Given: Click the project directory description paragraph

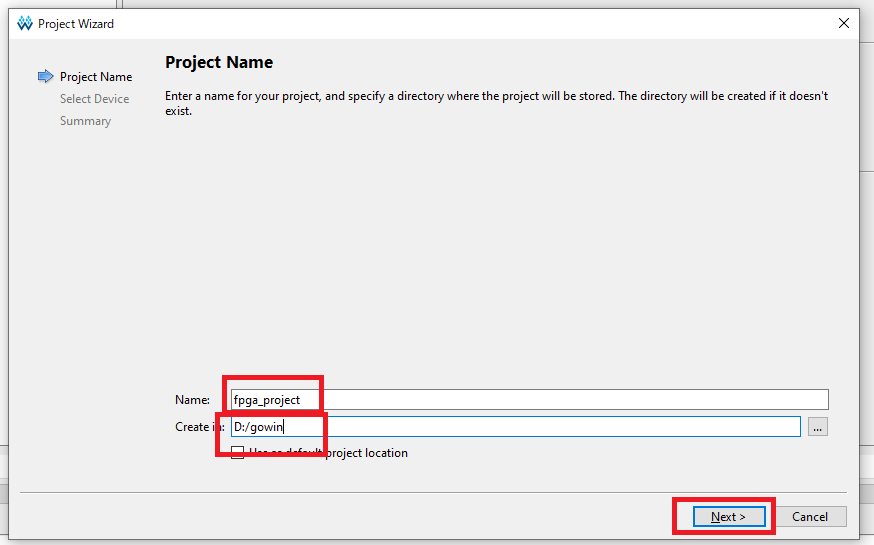Looking at the screenshot, I should (495, 103).
